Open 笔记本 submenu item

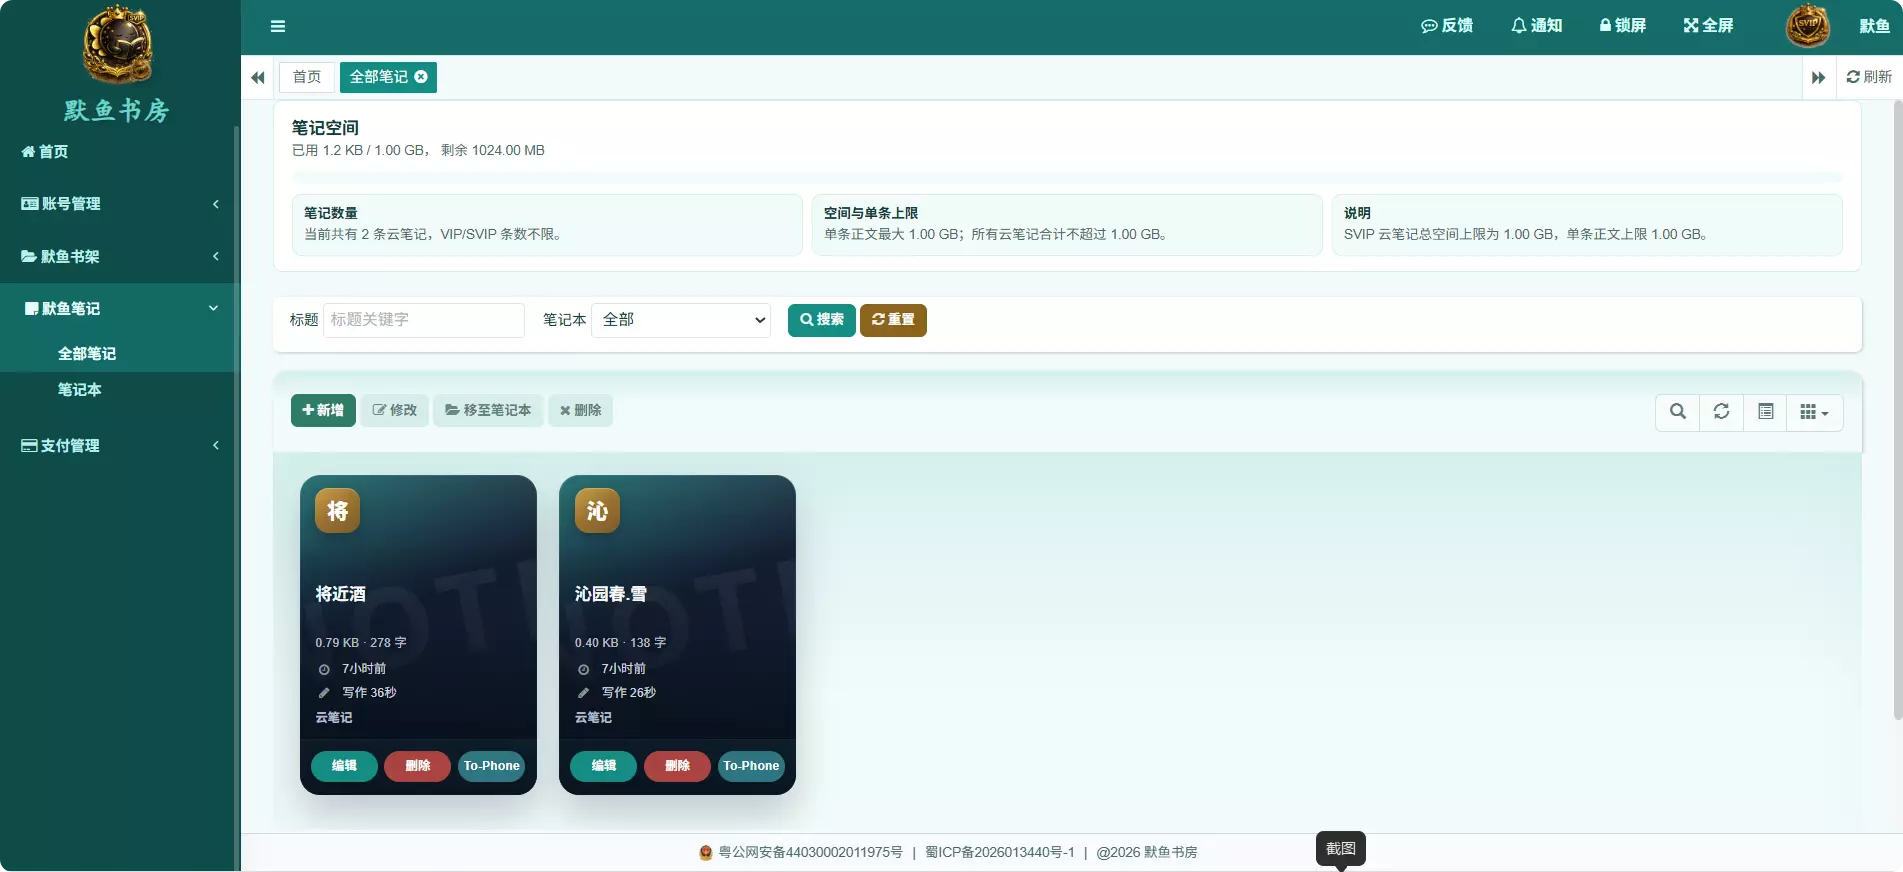80,390
